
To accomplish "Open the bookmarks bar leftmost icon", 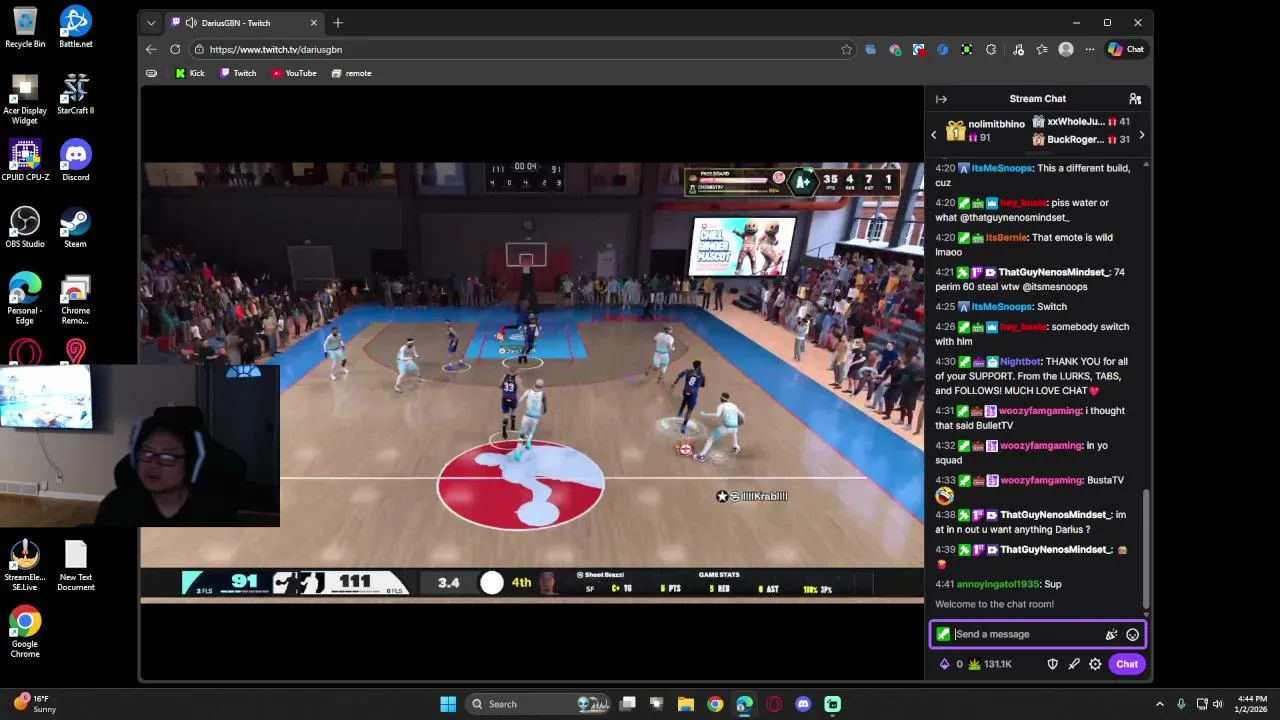I will pos(151,73).
